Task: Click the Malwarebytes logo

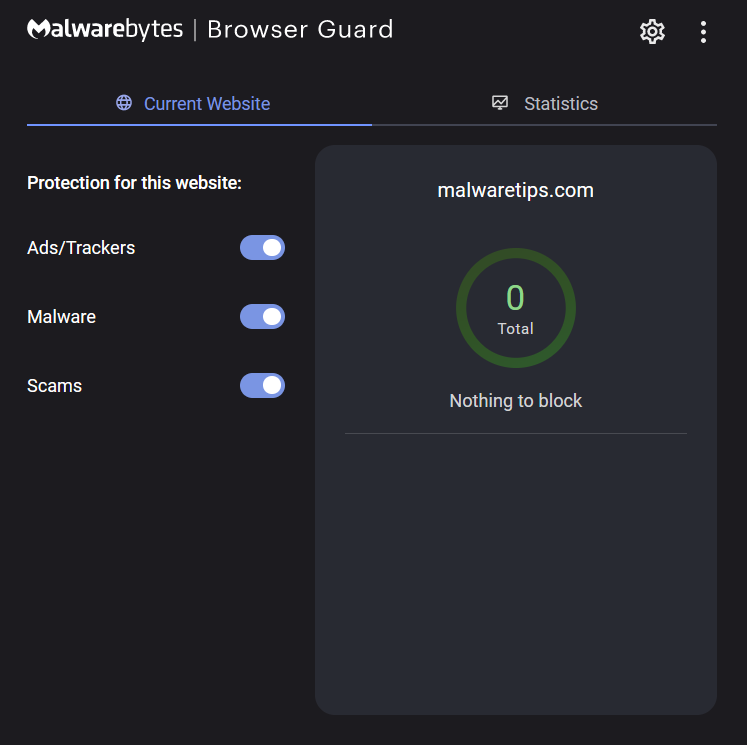Action: click(105, 29)
